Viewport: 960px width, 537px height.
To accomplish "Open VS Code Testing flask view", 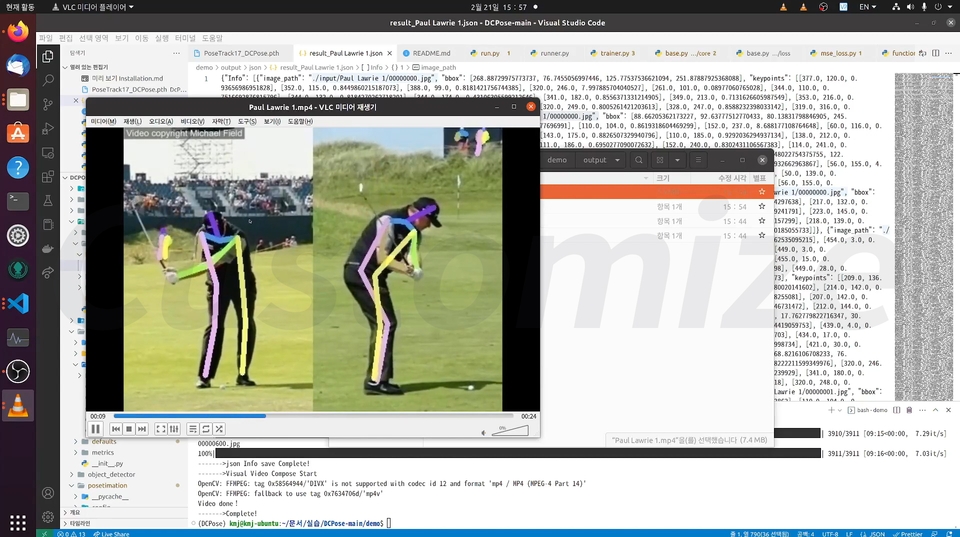I will coord(48,200).
